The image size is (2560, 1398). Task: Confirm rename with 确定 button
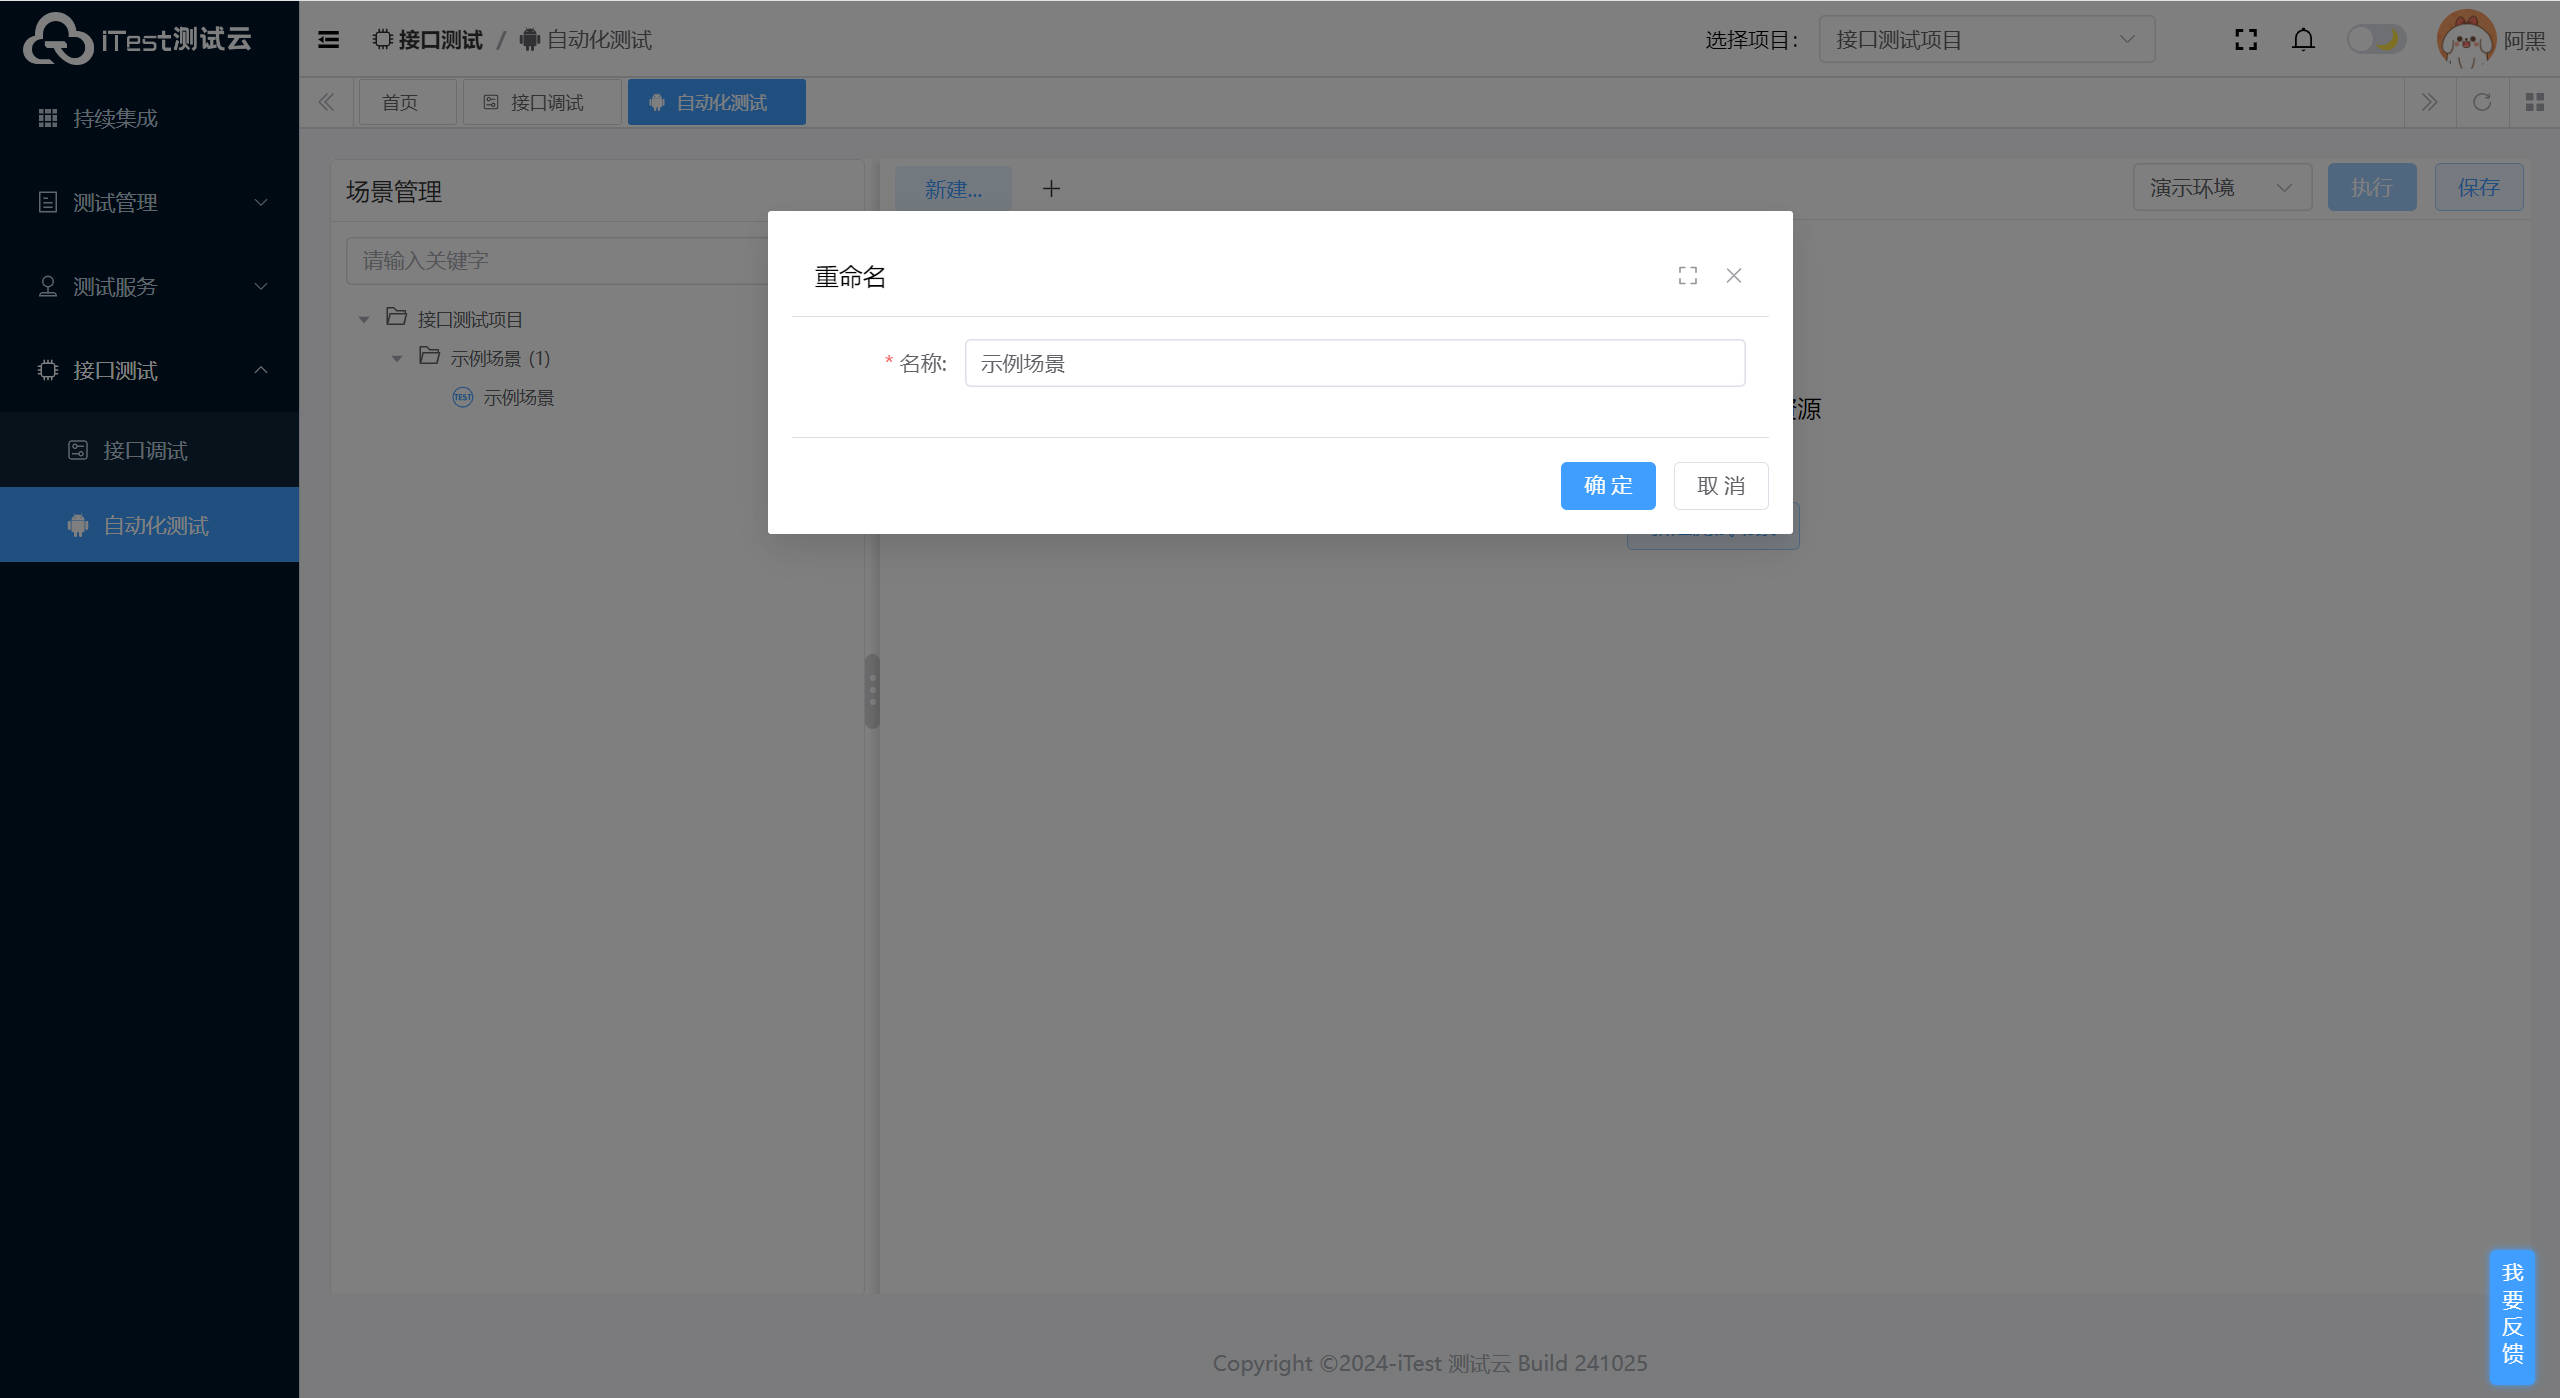pos(1607,486)
